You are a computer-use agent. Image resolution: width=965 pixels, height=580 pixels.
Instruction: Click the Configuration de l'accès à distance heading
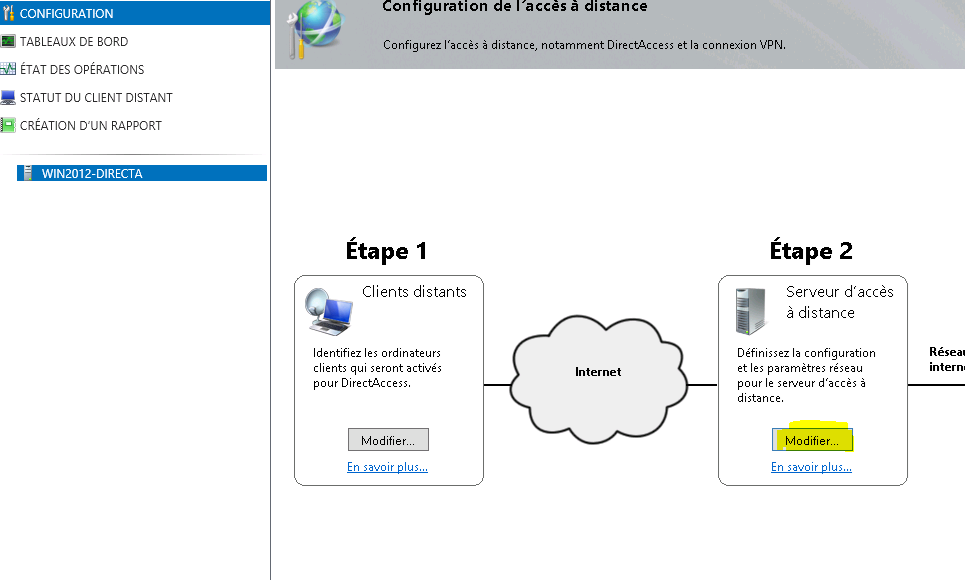click(515, 7)
